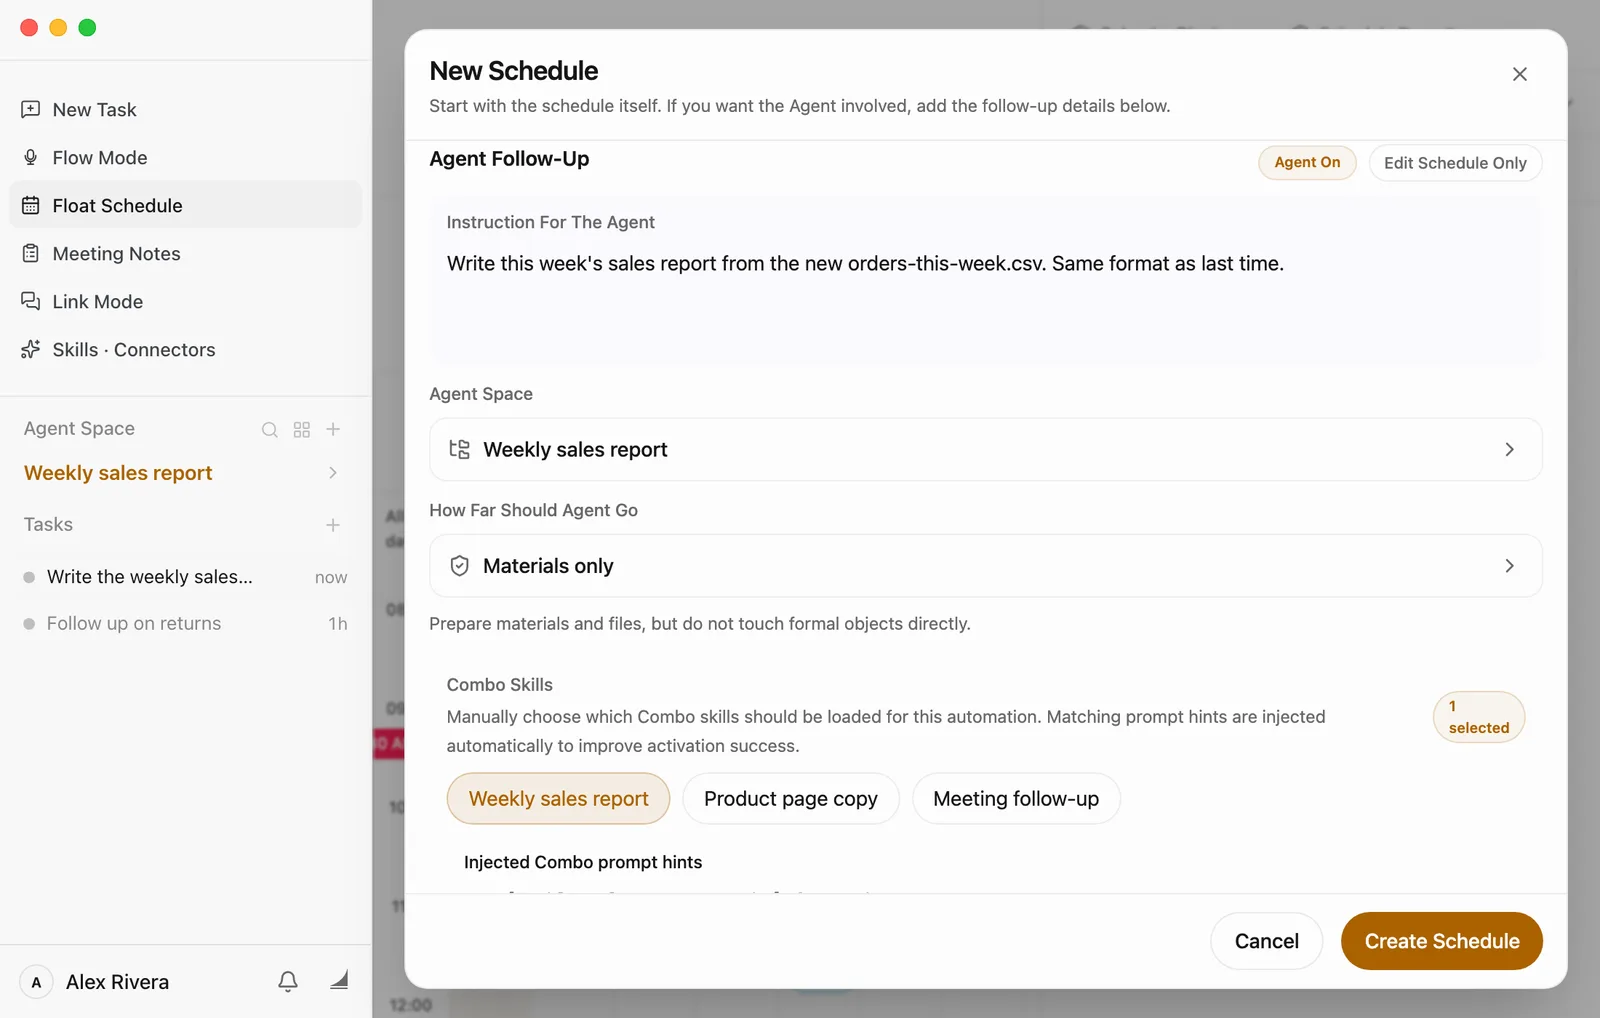This screenshot has width=1600, height=1018.
Task: Open the Follow up on returns task
Action: 185,623
